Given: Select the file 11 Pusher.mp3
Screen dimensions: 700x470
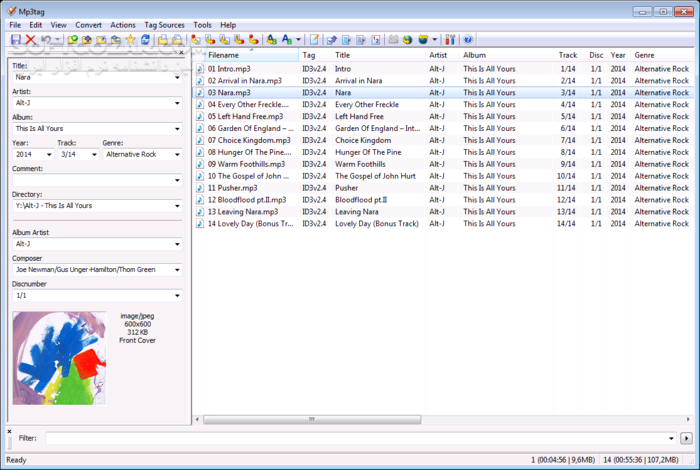Looking at the screenshot, I should point(232,188).
